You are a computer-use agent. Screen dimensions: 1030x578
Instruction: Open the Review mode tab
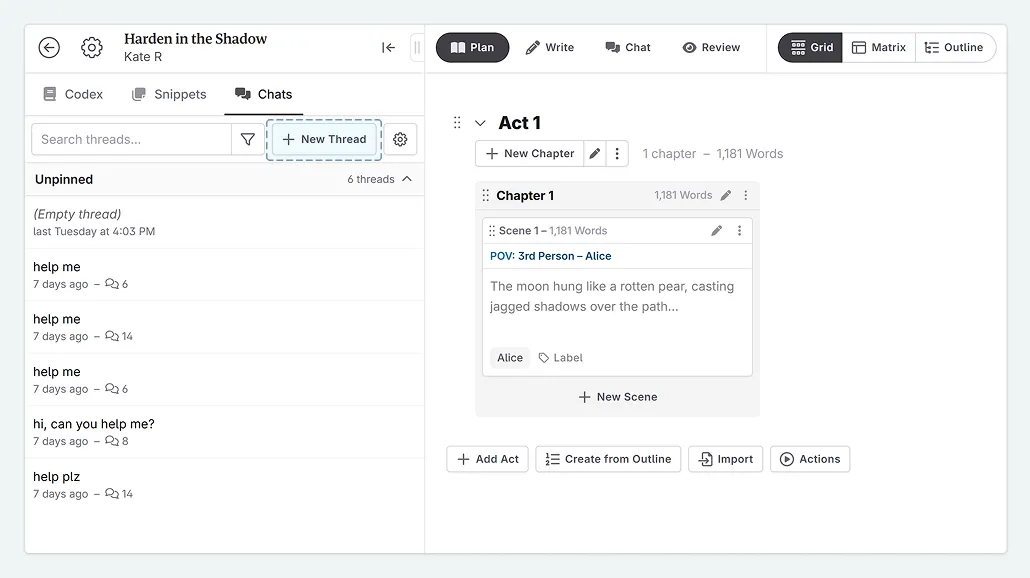point(711,47)
